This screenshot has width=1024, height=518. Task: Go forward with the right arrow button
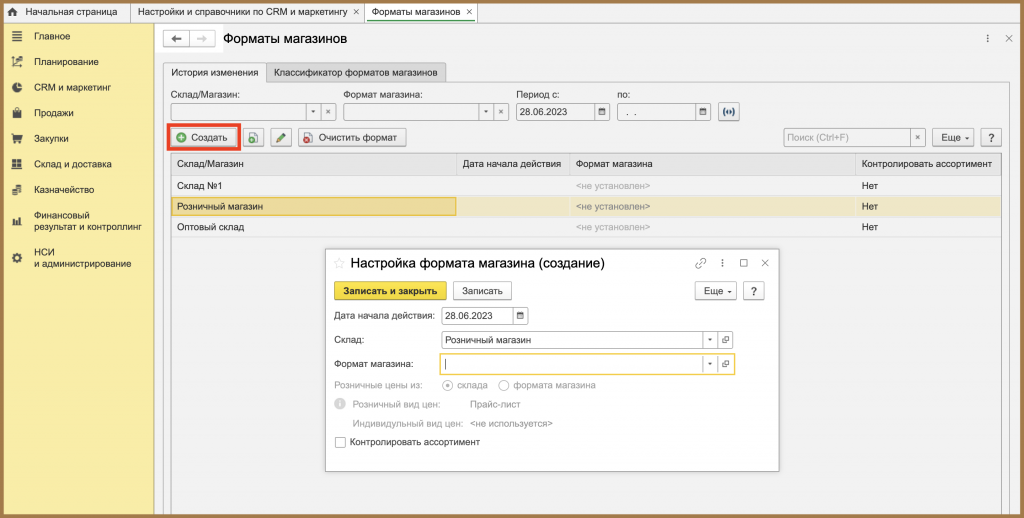click(x=202, y=39)
